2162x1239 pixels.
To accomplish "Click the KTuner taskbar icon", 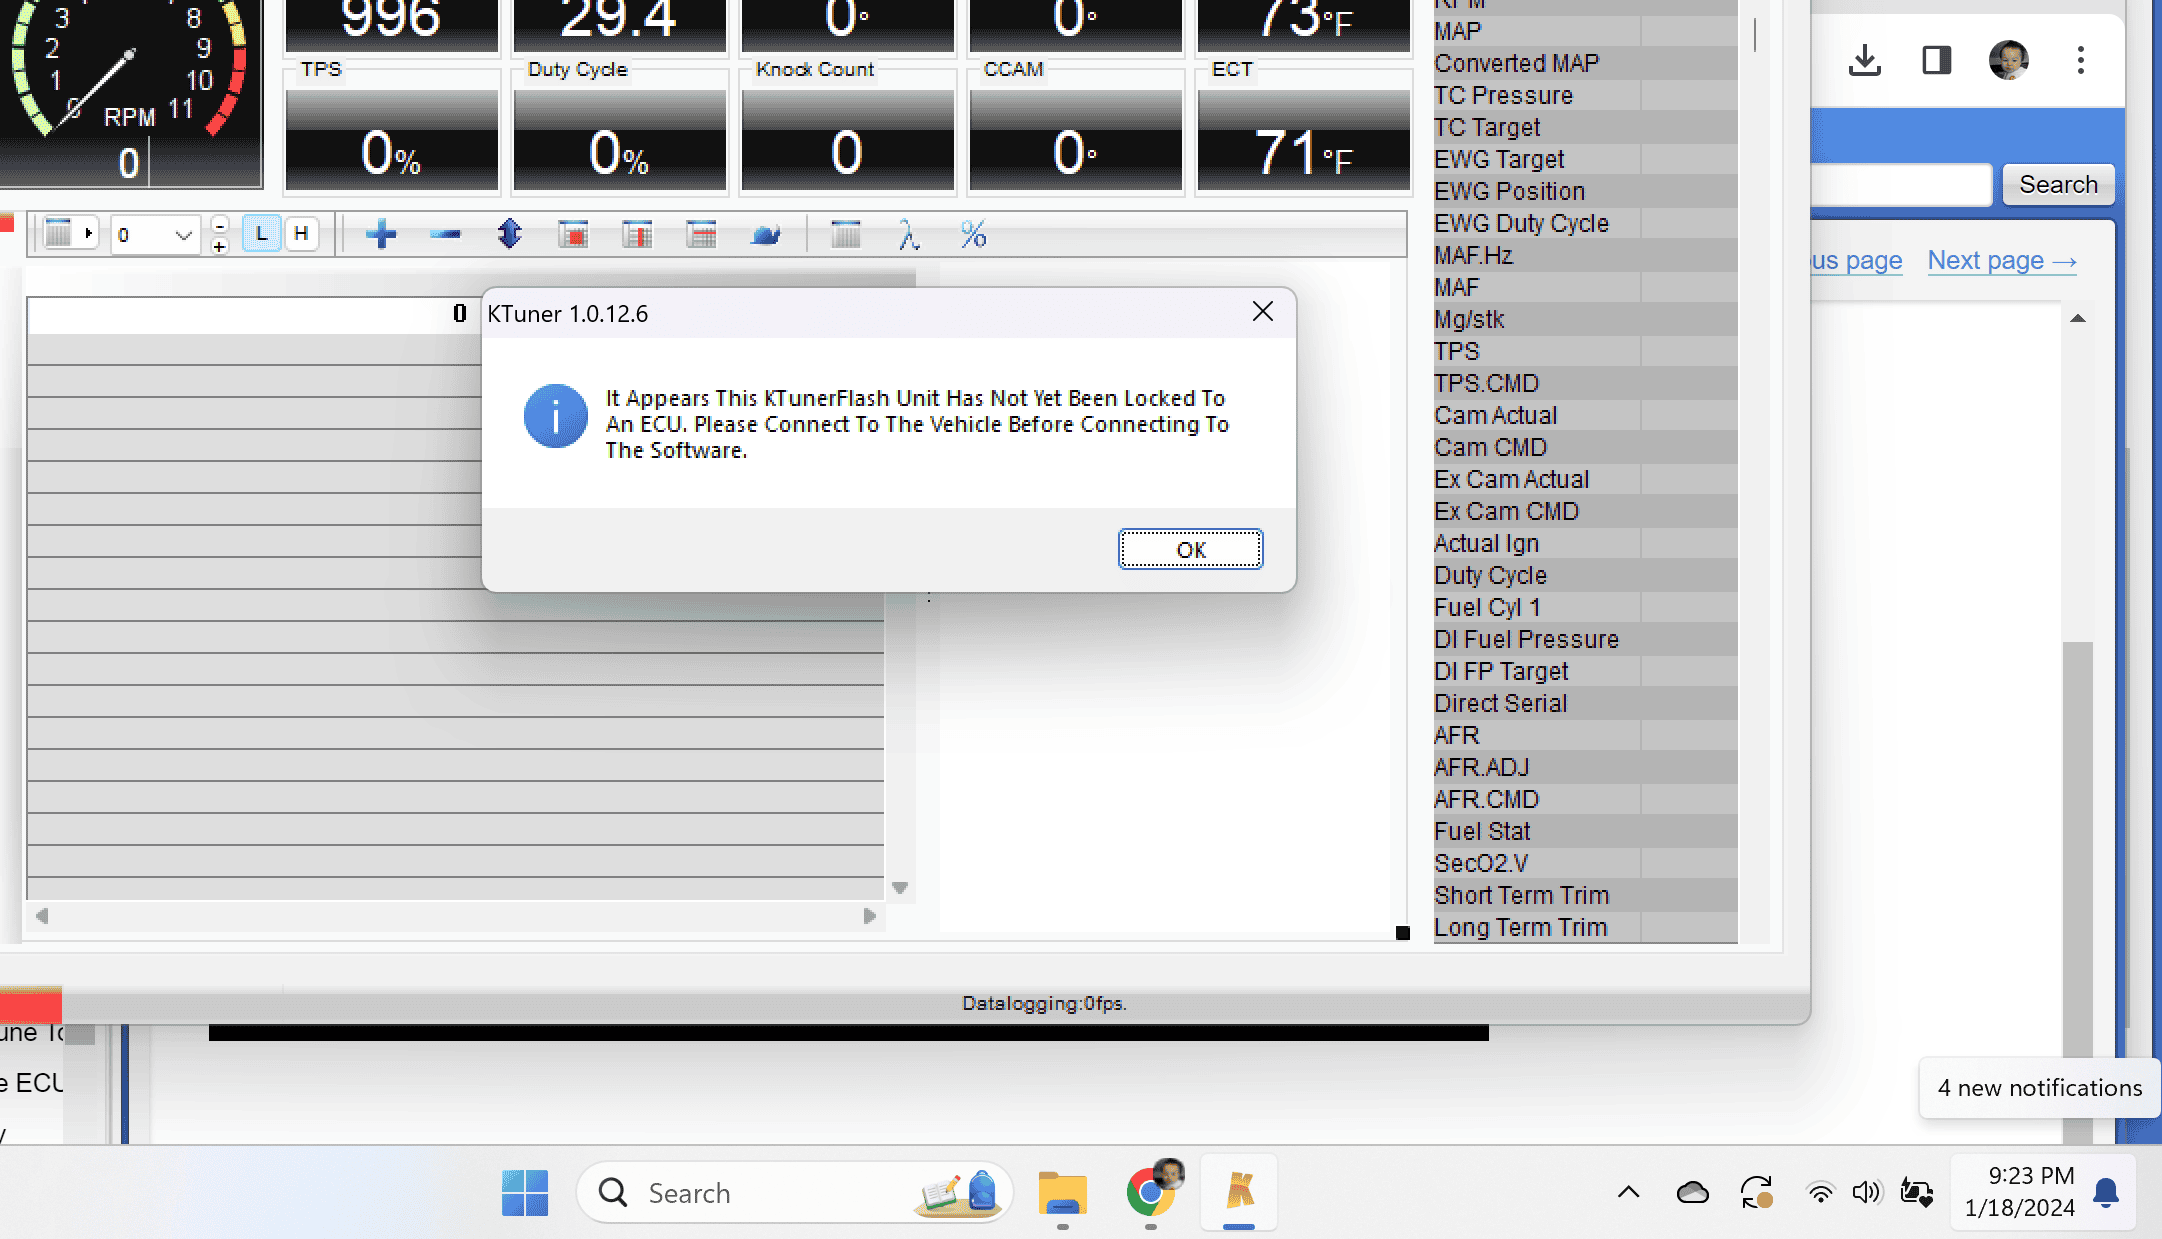I will (x=1240, y=1193).
